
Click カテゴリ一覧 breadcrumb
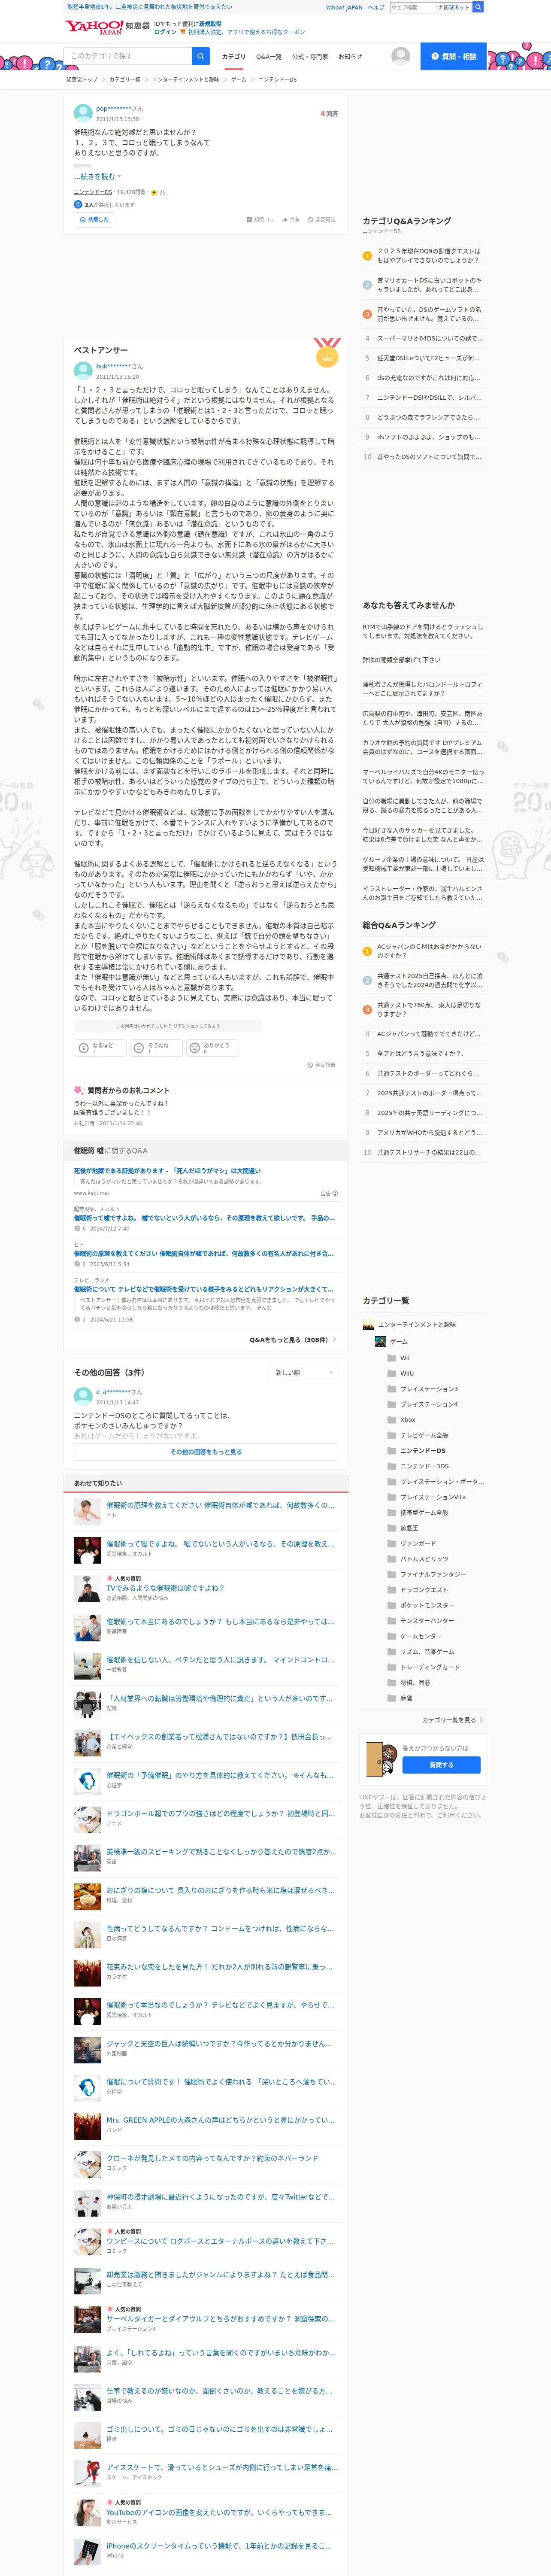point(125,79)
